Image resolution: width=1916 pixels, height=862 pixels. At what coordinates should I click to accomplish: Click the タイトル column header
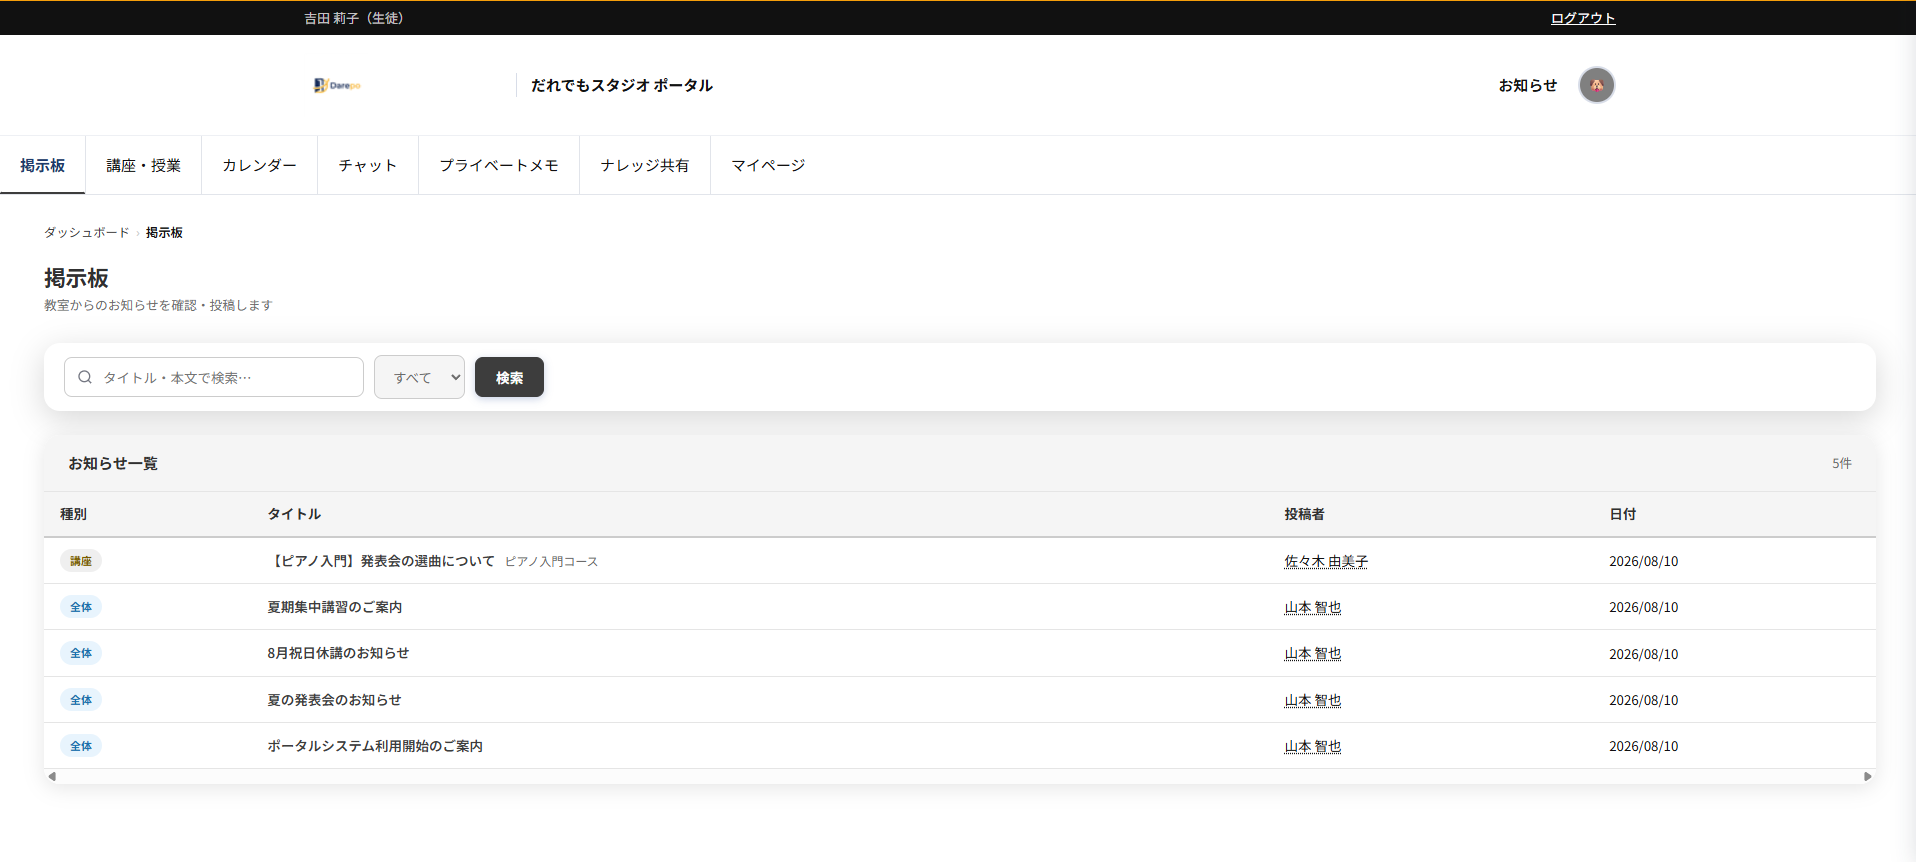[x=294, y=514]
